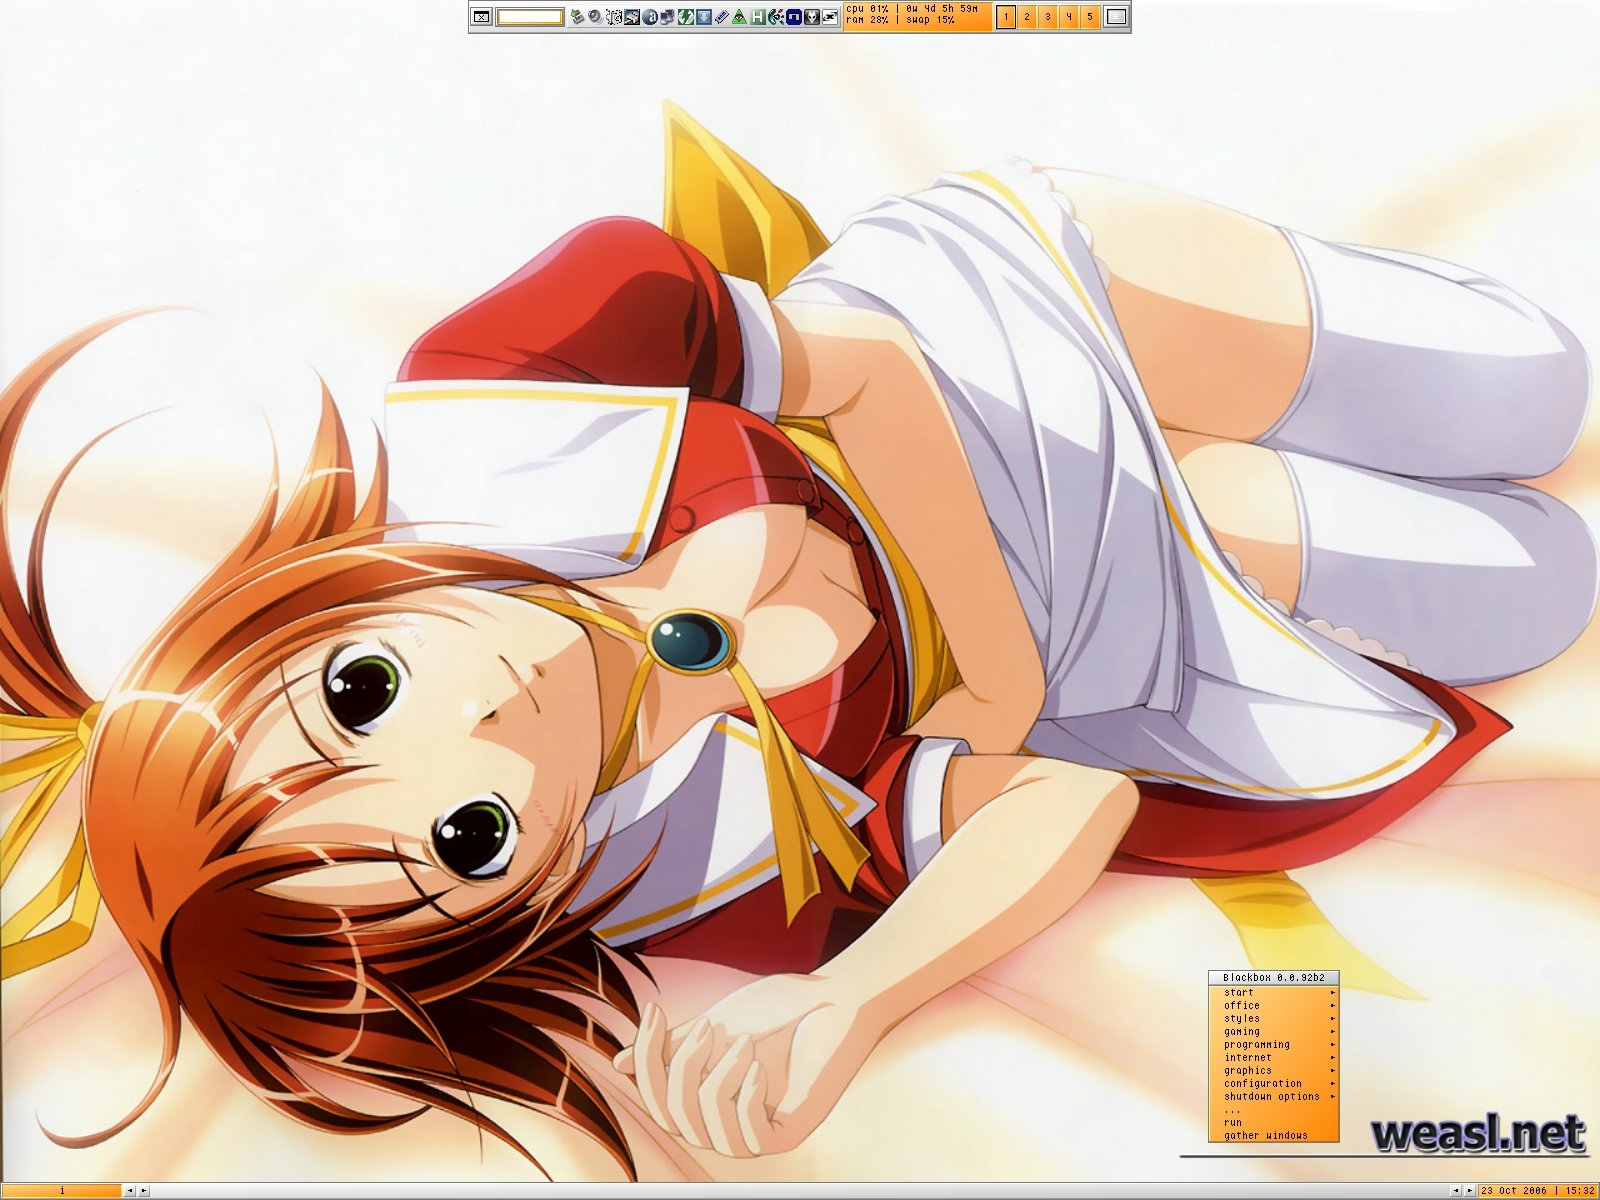This screenshot has height=1200, width=1600.
Task: Launch the green 'H' icon
Action: (758, 17)
